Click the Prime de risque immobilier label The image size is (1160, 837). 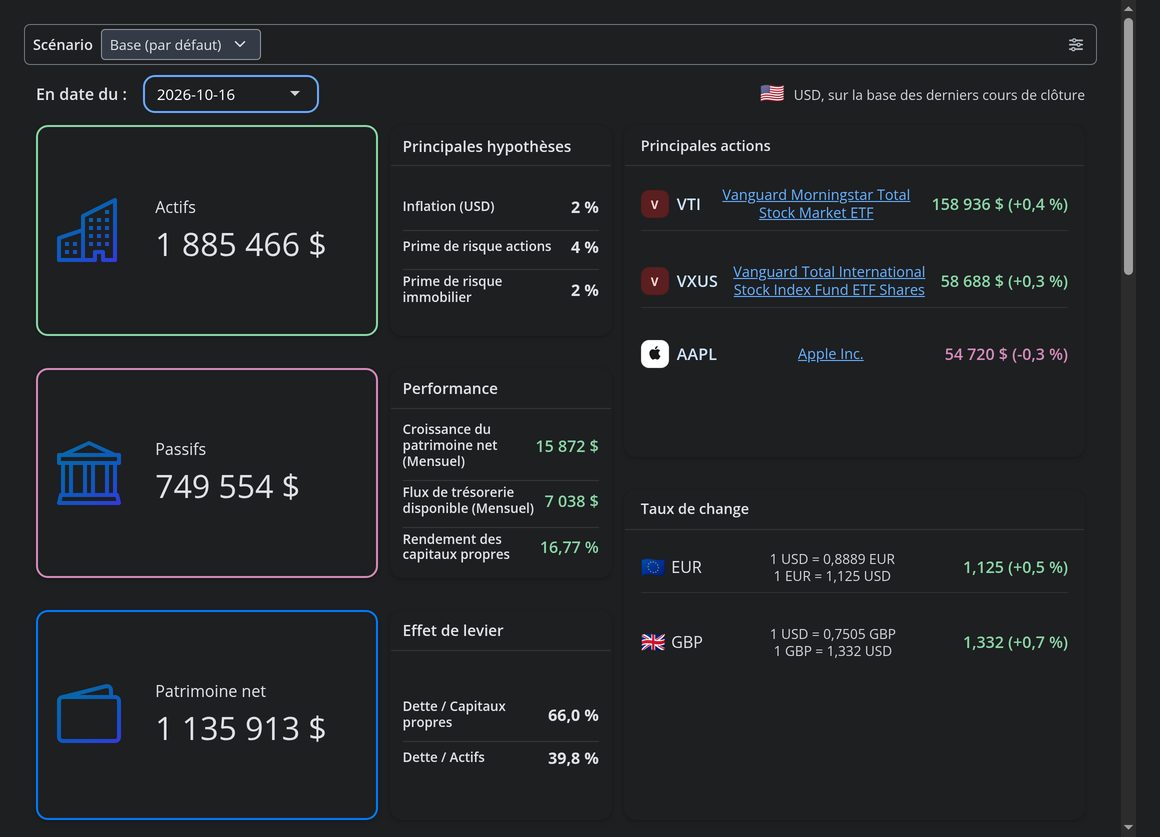point(452,289)
